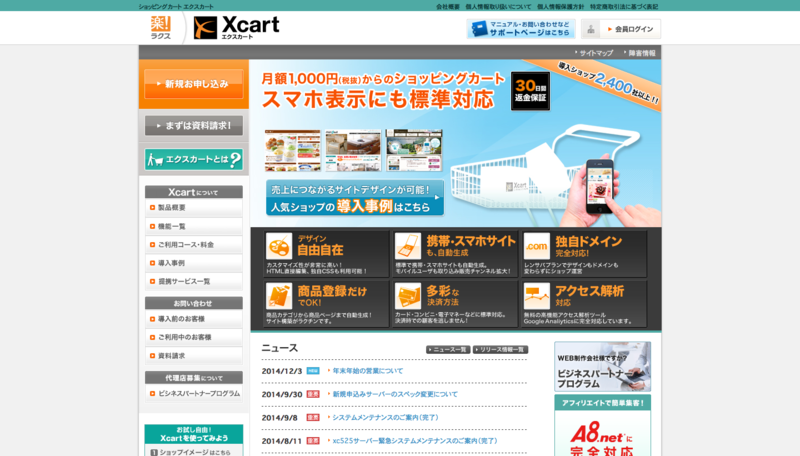Click the user icon beside 会員ログイン
The width and height of the screenshot is (800, 456).
click(x=591, y=29)
